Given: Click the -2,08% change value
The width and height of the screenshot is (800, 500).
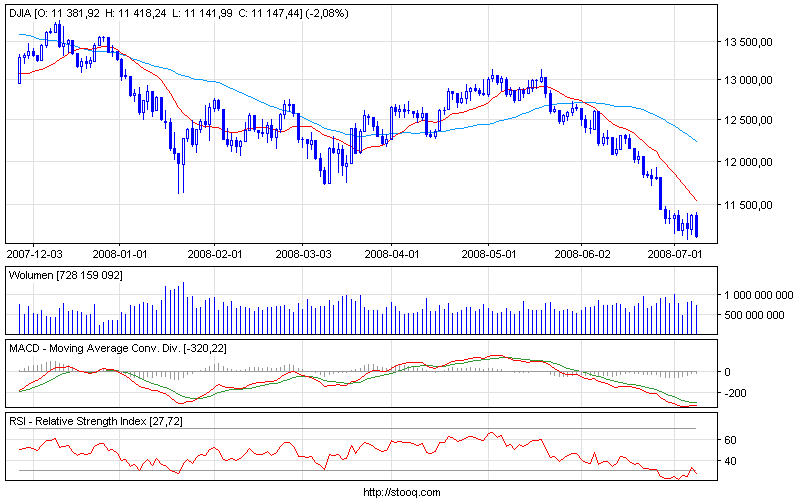Looking at the screenshot, I should pyautogui.click(x=327, y=13).
